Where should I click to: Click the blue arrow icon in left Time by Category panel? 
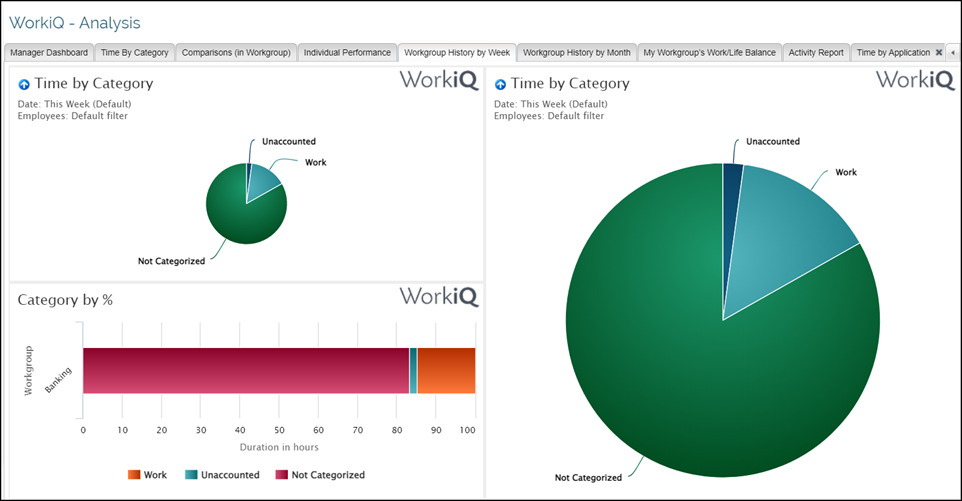24,85
